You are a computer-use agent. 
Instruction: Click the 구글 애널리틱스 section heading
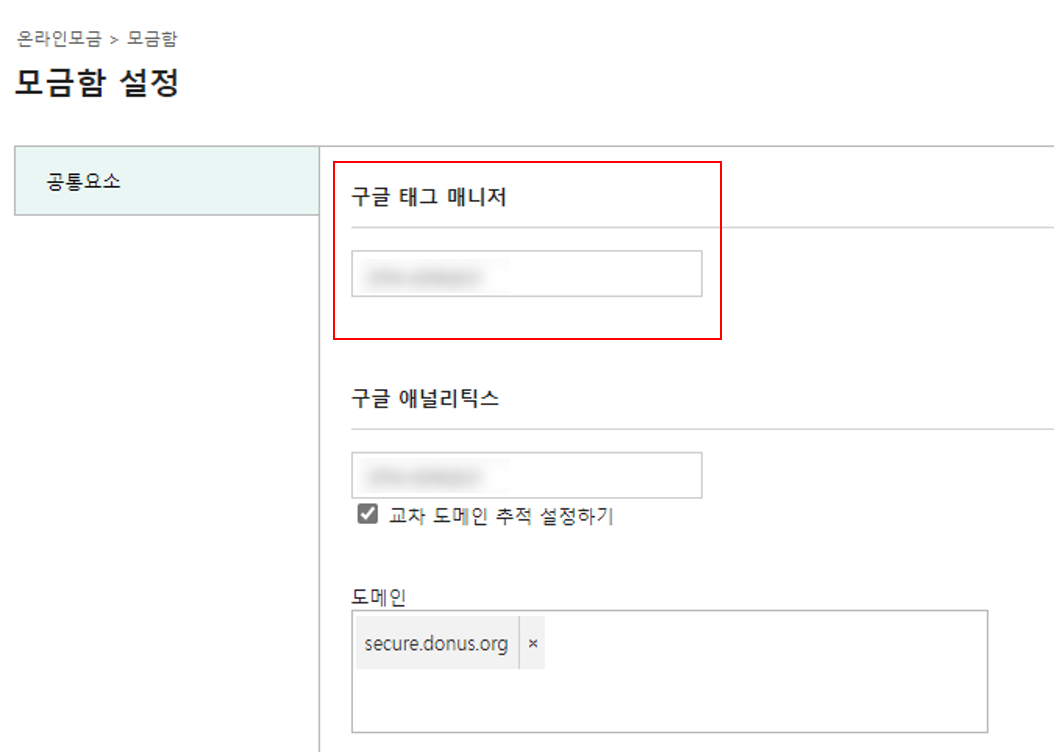pos(425,399)
